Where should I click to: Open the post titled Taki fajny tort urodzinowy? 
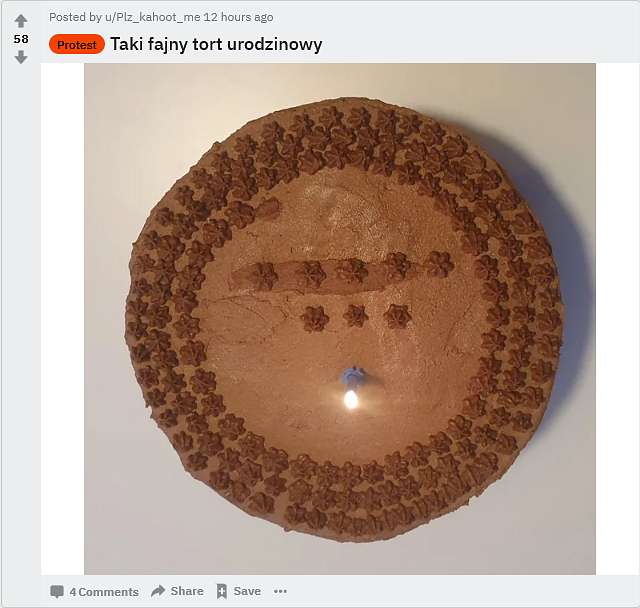[216, 44]
